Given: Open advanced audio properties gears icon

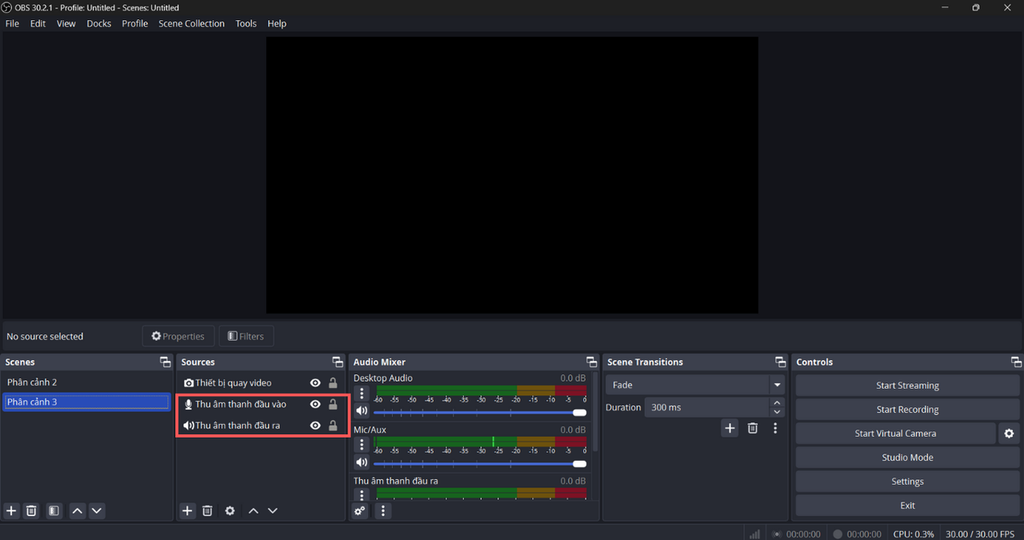Looking at the screenshot, I should coord(360,511).
